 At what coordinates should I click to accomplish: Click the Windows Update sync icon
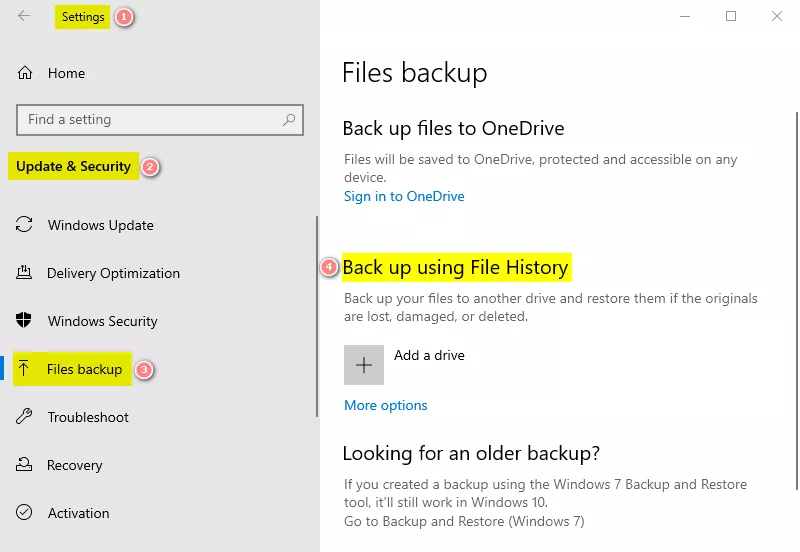24,224
